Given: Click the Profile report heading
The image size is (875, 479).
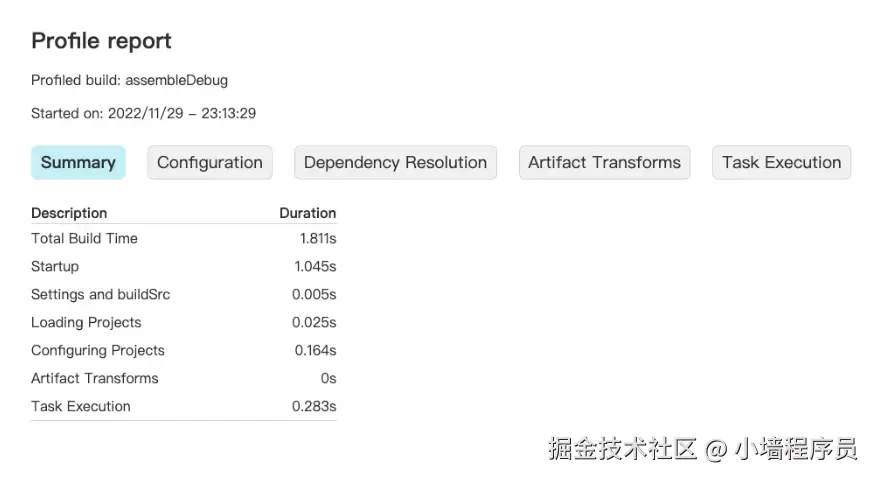Looking at the screenshot, I should pyautogui.click(x=101, y=41).
